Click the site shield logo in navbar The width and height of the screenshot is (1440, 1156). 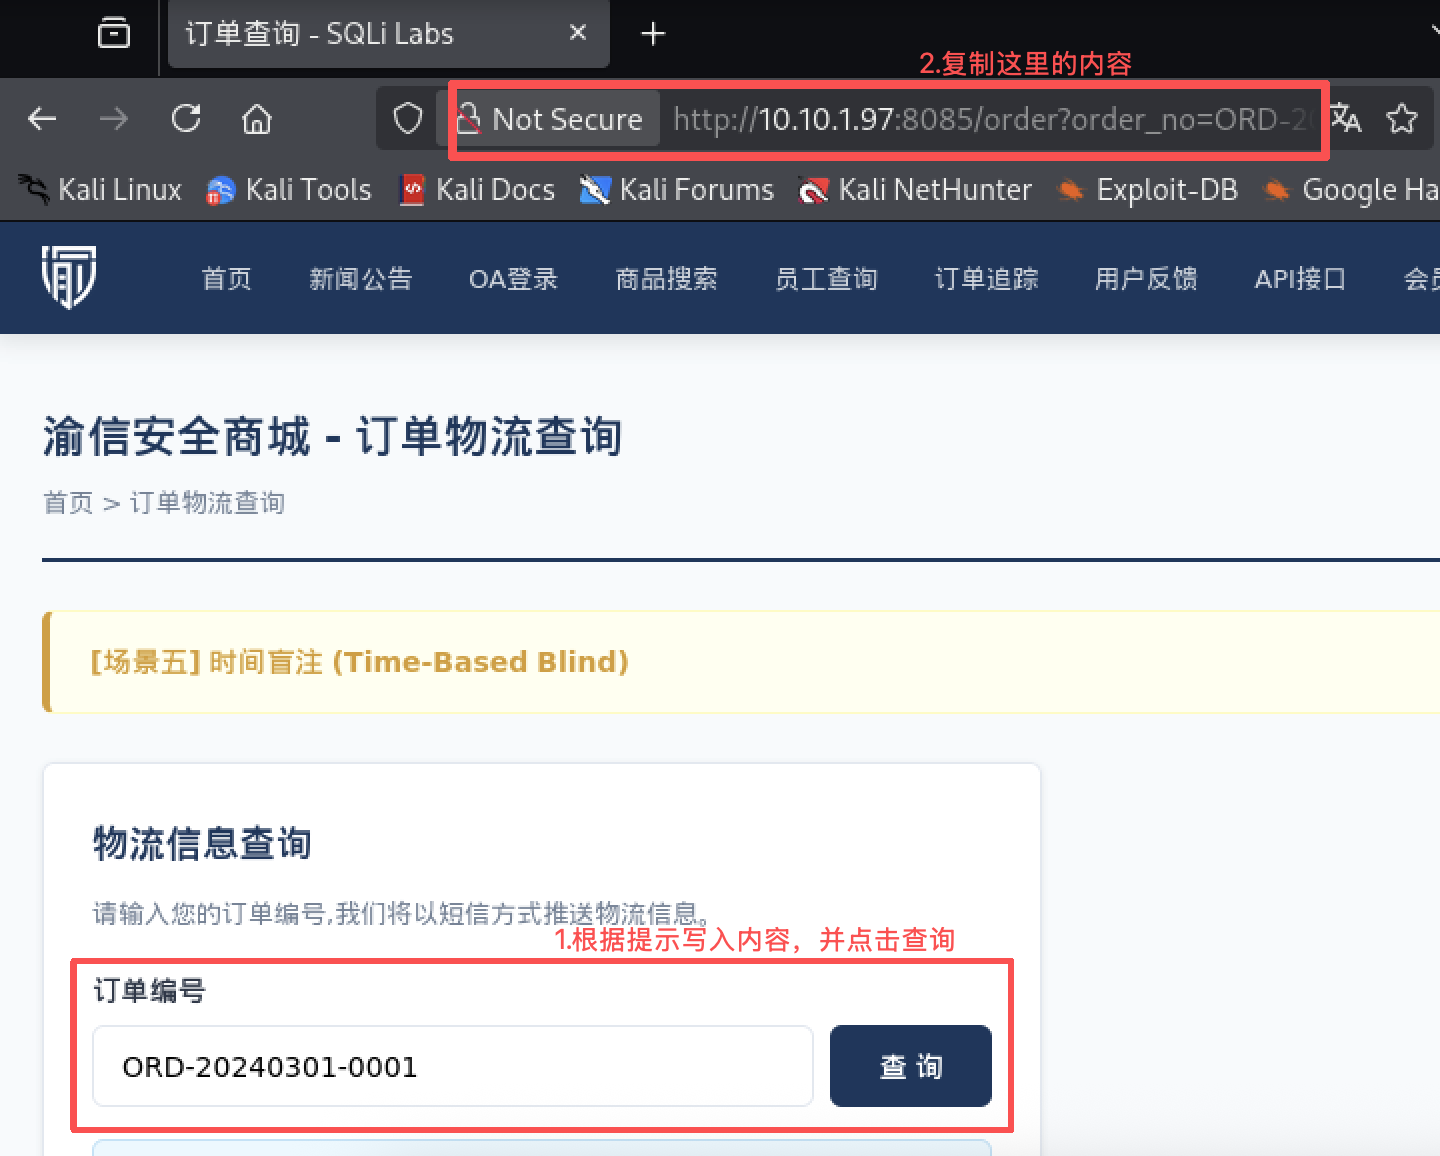click(69, 277)
